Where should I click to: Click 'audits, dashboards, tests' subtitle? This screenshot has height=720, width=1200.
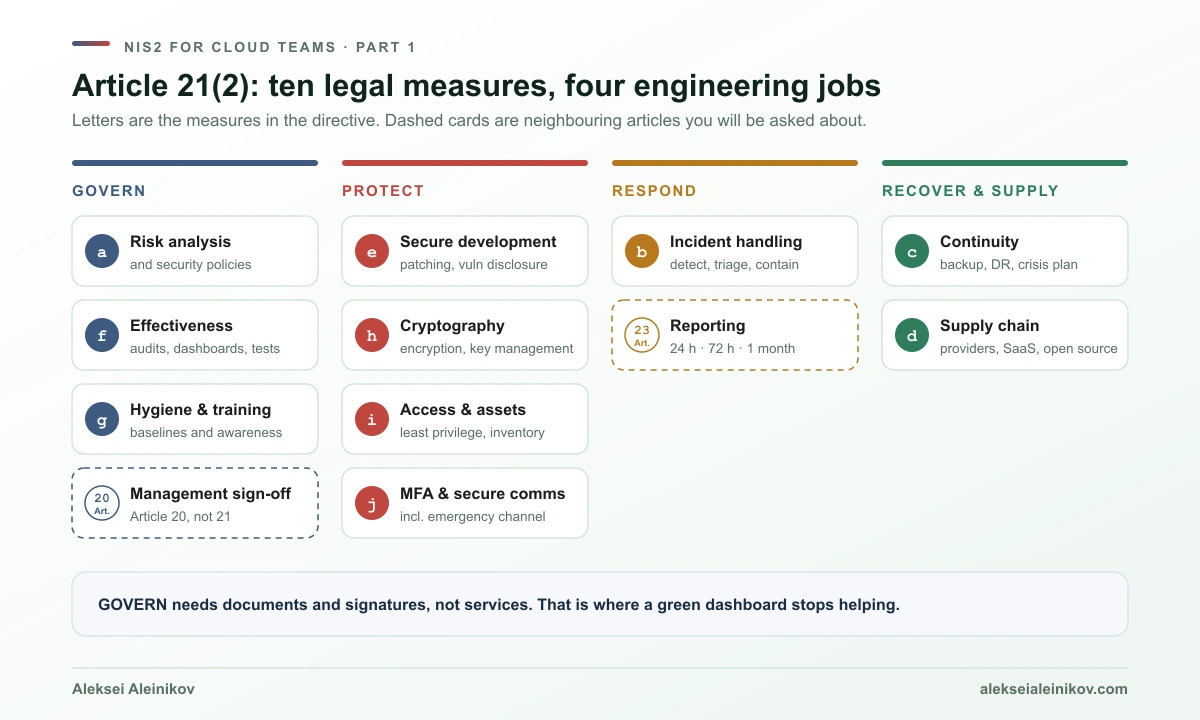click(x=205, y=349)
